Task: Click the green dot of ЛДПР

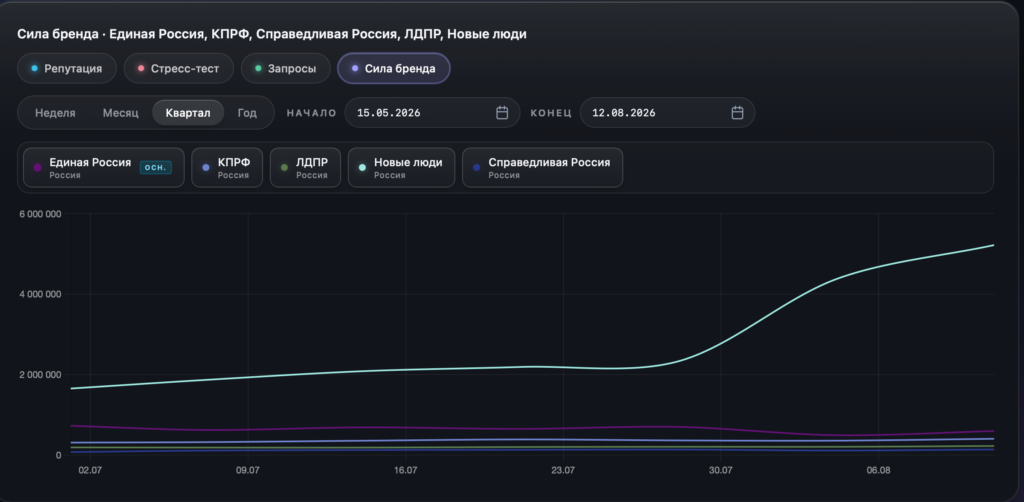Action: tap(284, 168)
